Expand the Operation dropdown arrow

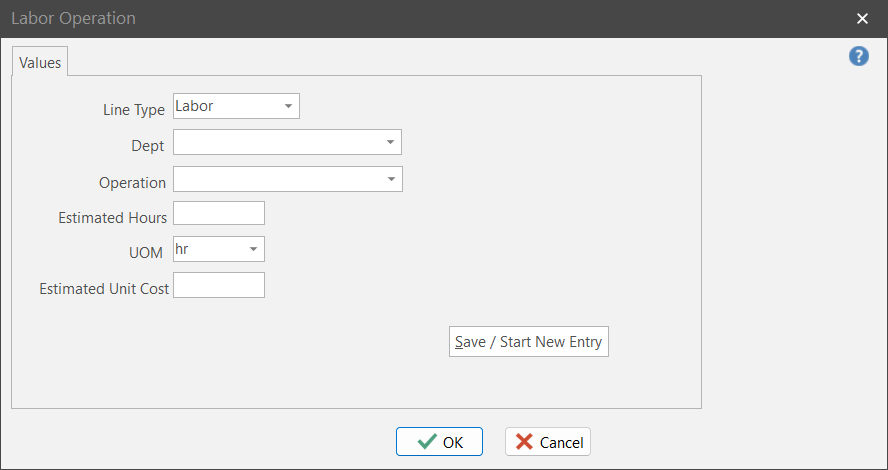pyautogui.click(x=390, y=180)
